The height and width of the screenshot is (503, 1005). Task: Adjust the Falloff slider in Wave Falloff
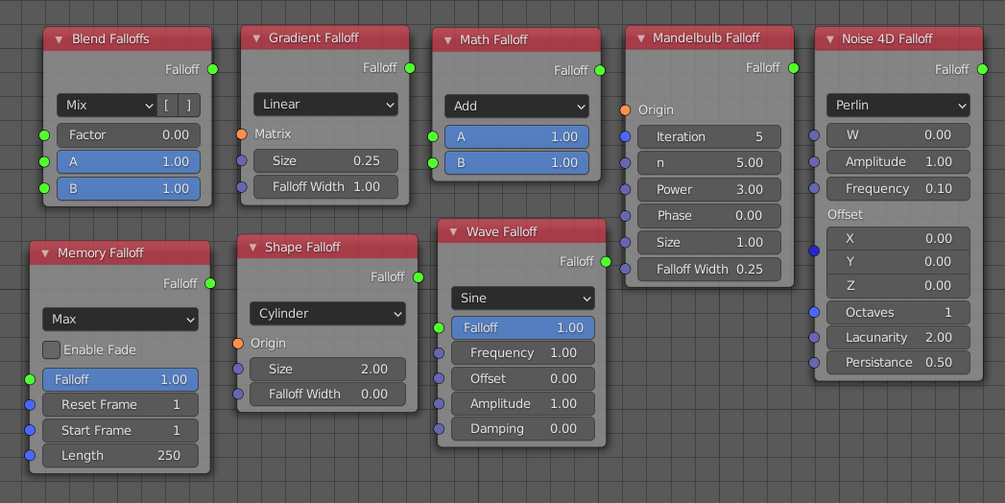click(x=523, y=327)
